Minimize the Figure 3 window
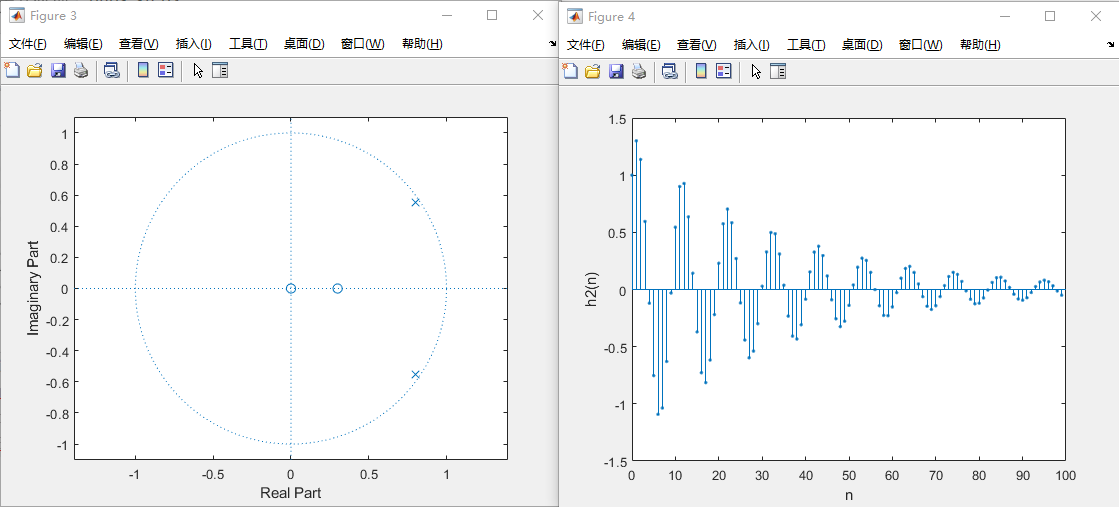 (x=446, y=15)
